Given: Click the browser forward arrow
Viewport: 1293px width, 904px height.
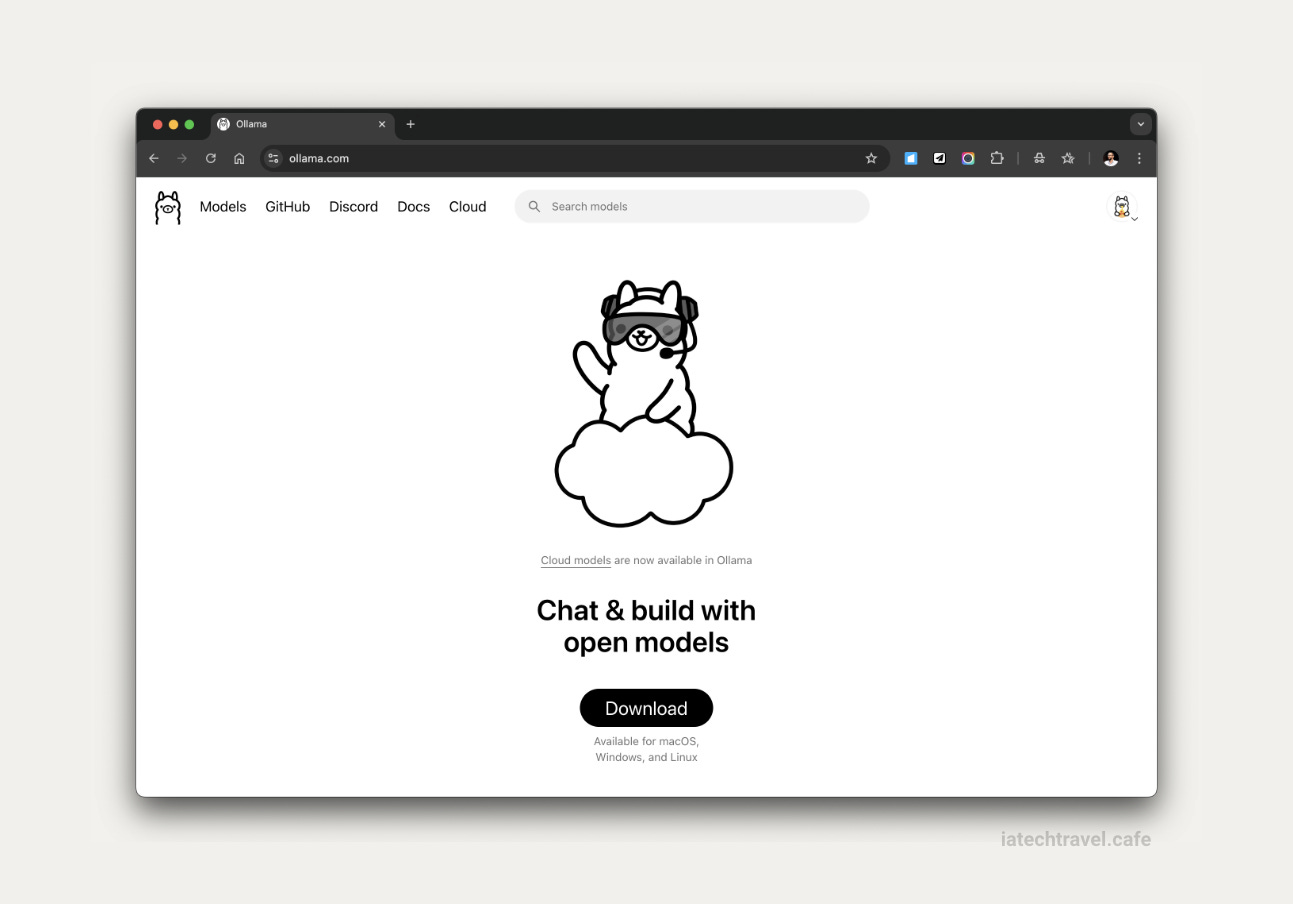Looking at the screenshot, I should point(182,158).
